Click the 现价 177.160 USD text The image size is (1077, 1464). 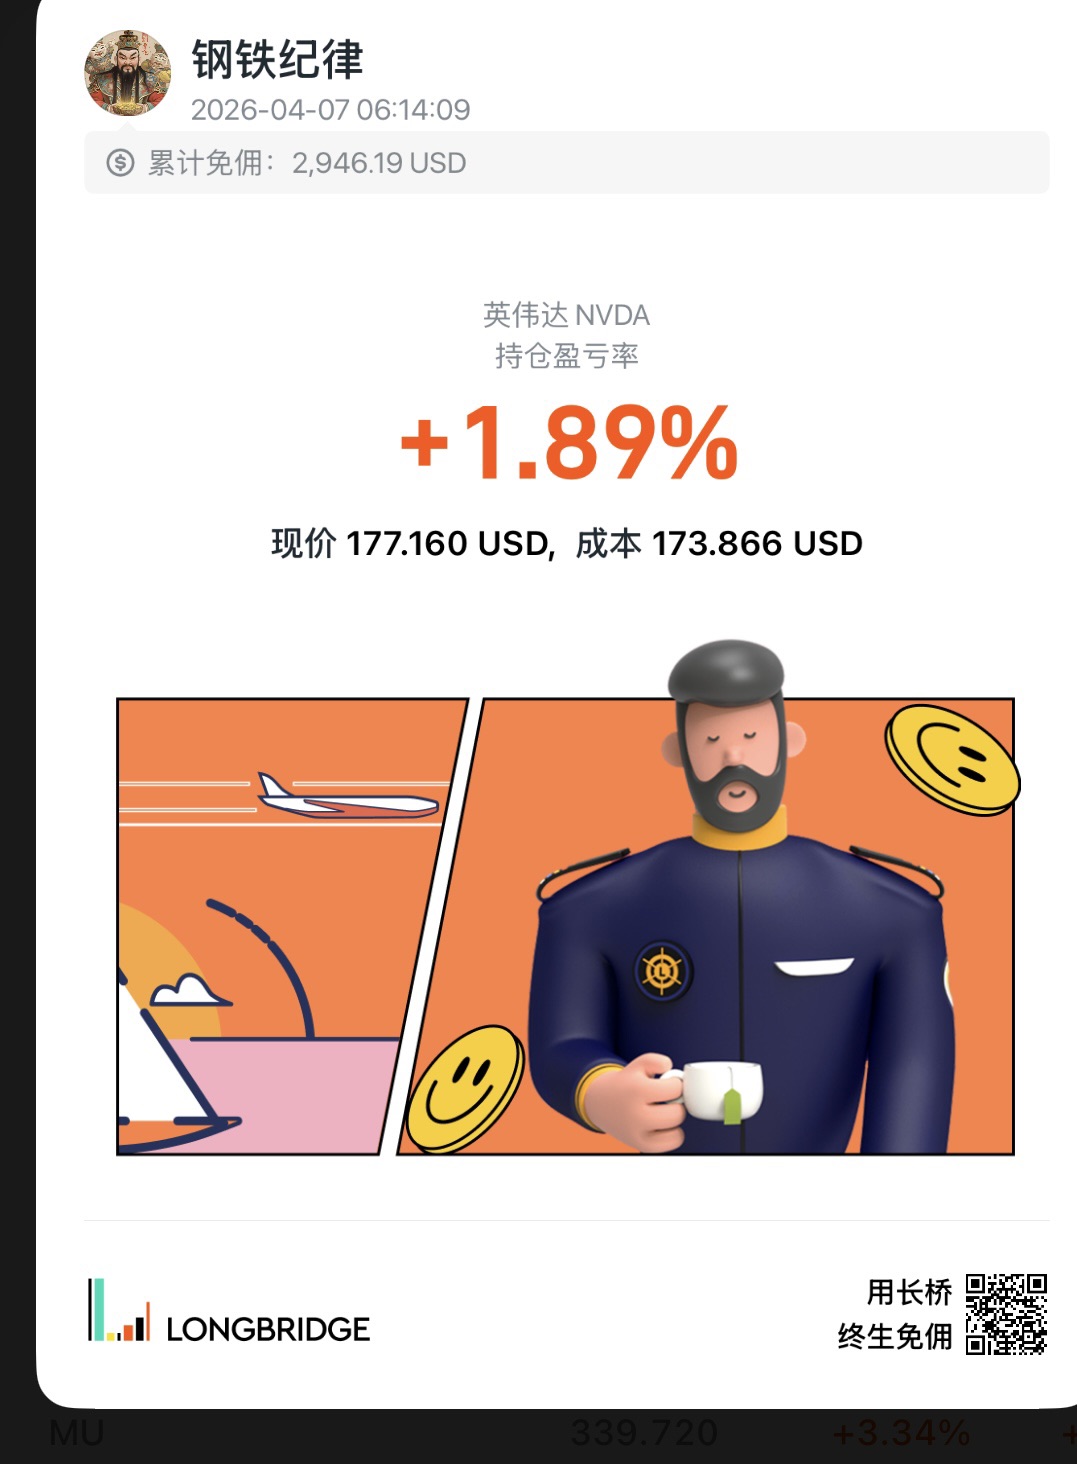coord(412,543)
